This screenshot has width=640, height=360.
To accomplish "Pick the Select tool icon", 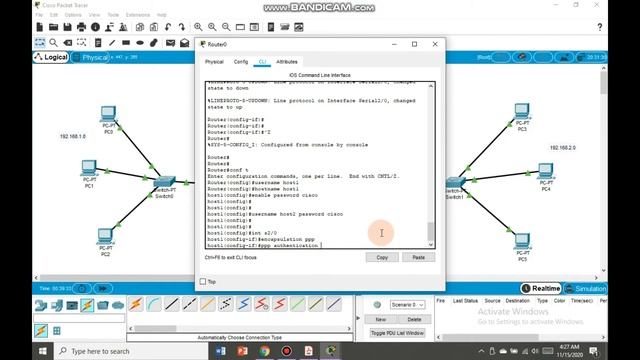I will pos(40,42).
